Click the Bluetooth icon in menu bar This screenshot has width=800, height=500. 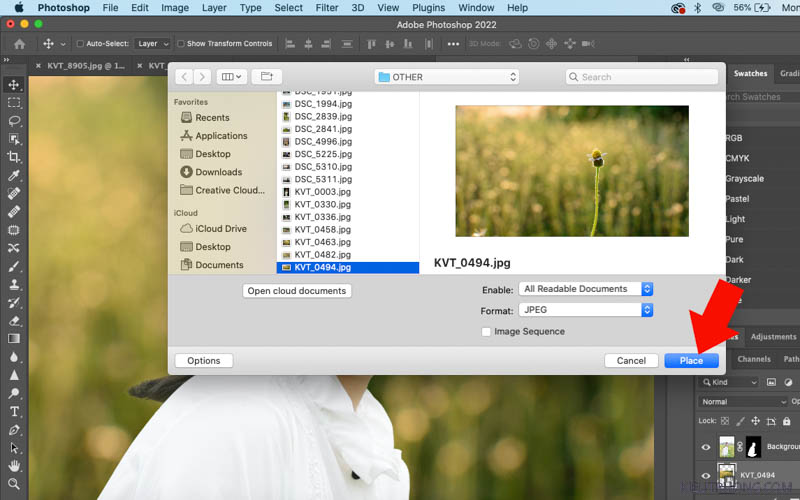click(697, 8)
